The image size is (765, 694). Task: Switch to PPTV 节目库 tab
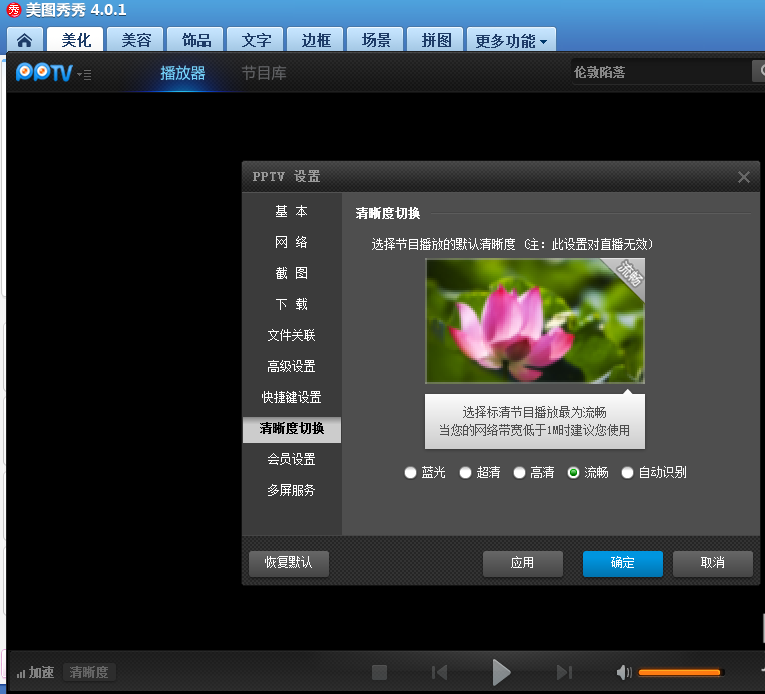pyautogui.click(x=264, y=73)
